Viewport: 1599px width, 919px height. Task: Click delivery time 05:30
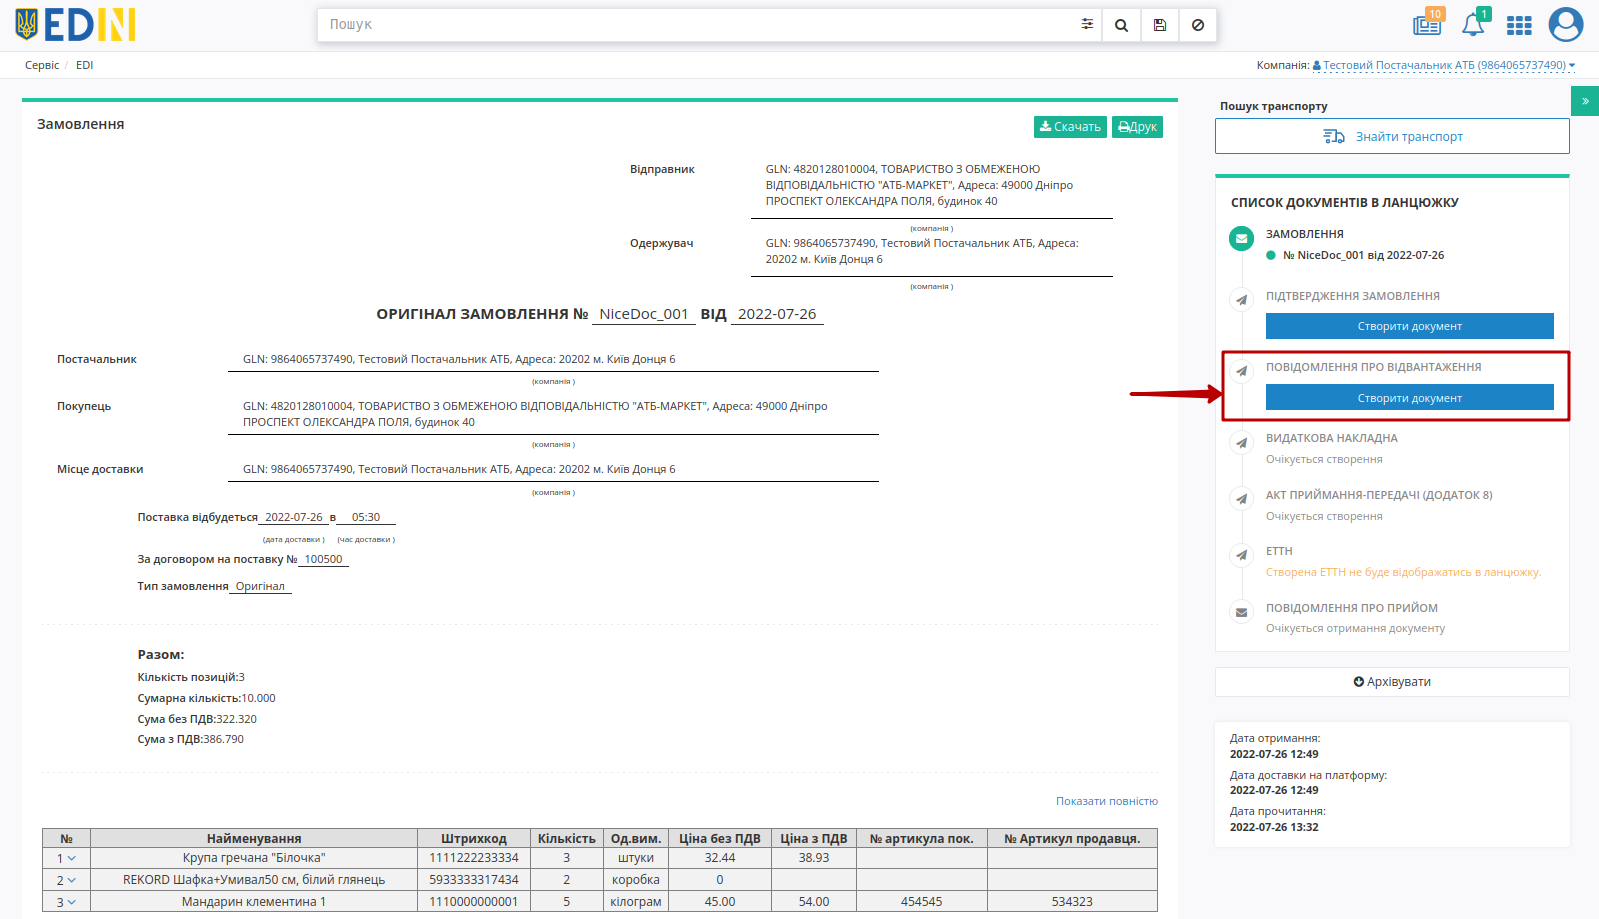[366, 518]
